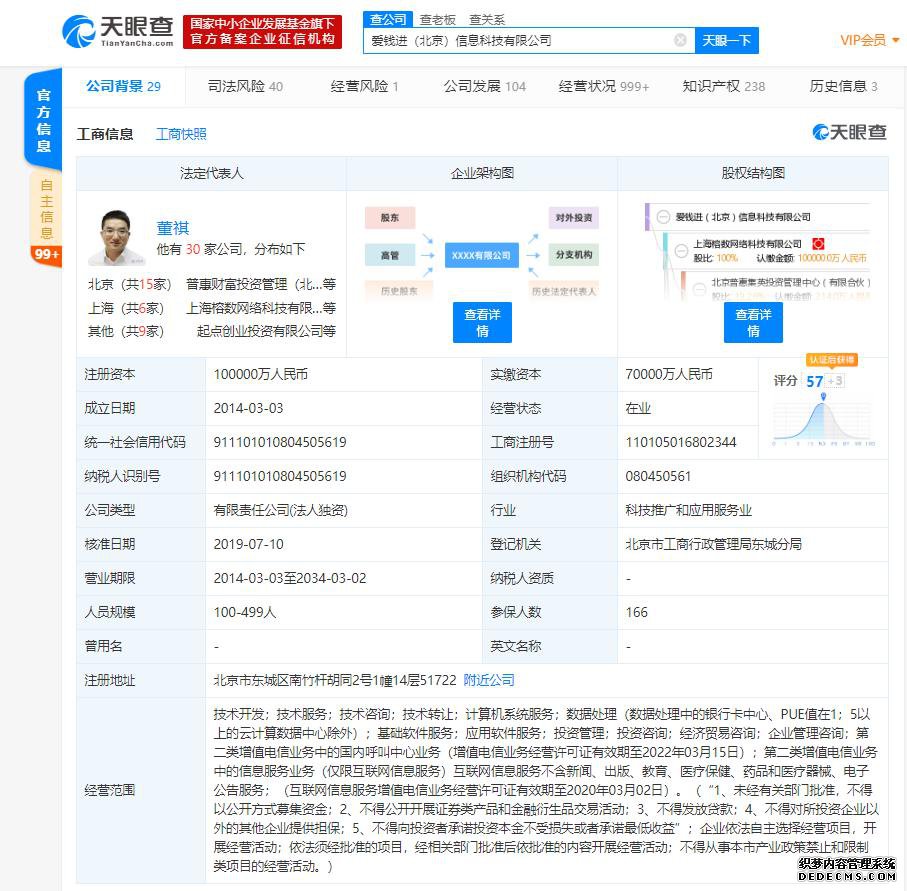Click the 30 companies count link
The image size is (907, 891).
pos(193,249)
